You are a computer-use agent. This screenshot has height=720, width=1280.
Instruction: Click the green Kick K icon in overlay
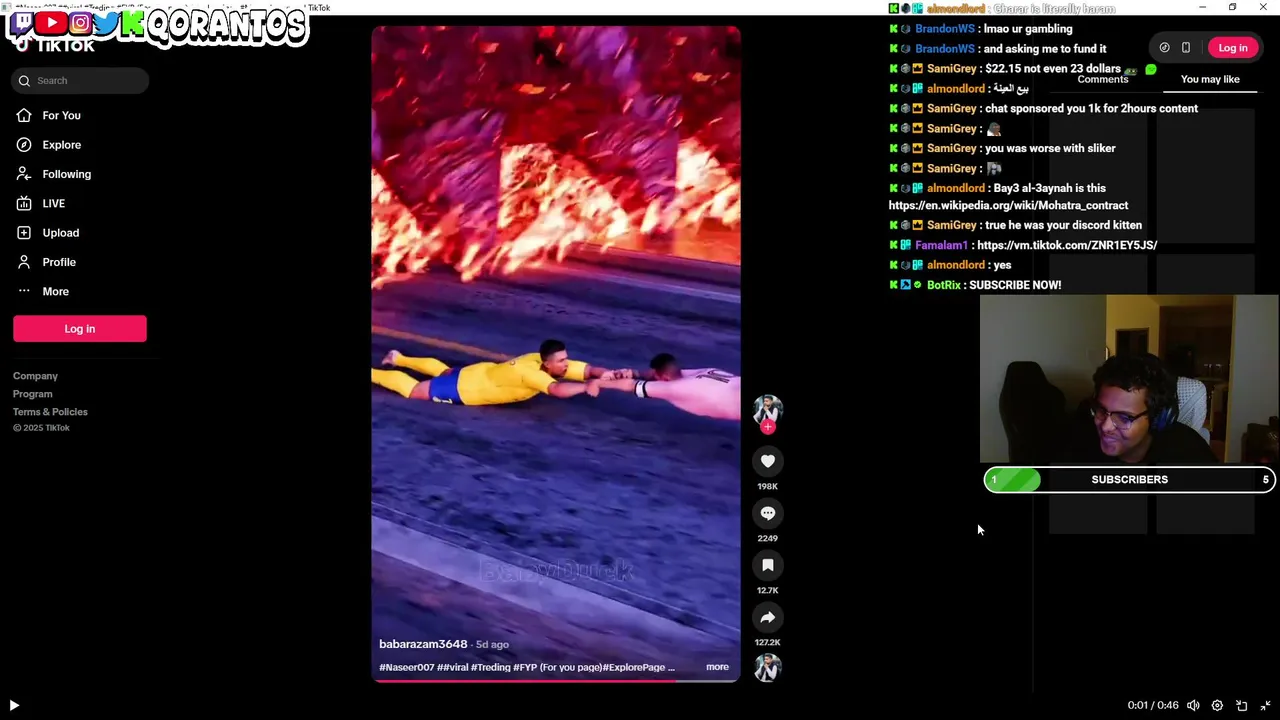[x=132, y=23]
